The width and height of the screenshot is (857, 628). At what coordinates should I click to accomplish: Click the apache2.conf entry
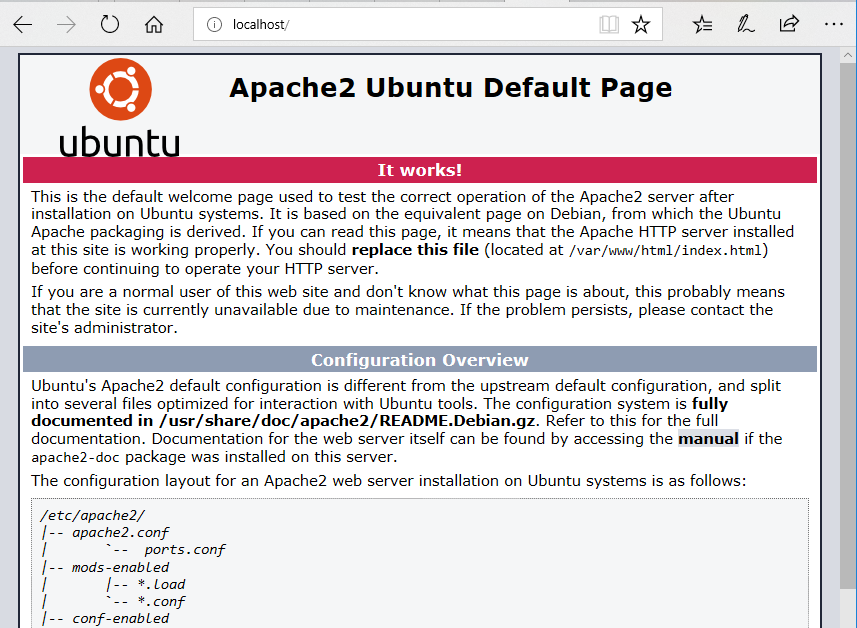(x=121, y=533)
